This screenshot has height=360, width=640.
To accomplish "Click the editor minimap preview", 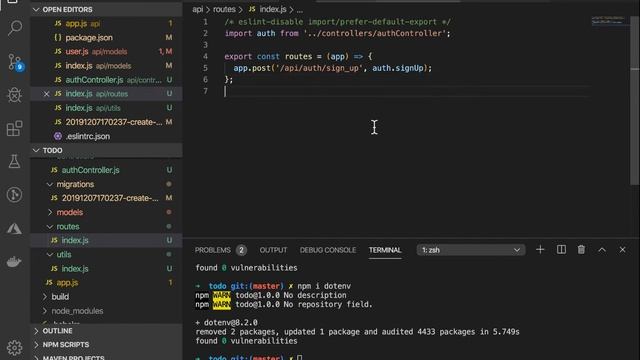I will 608,20.
